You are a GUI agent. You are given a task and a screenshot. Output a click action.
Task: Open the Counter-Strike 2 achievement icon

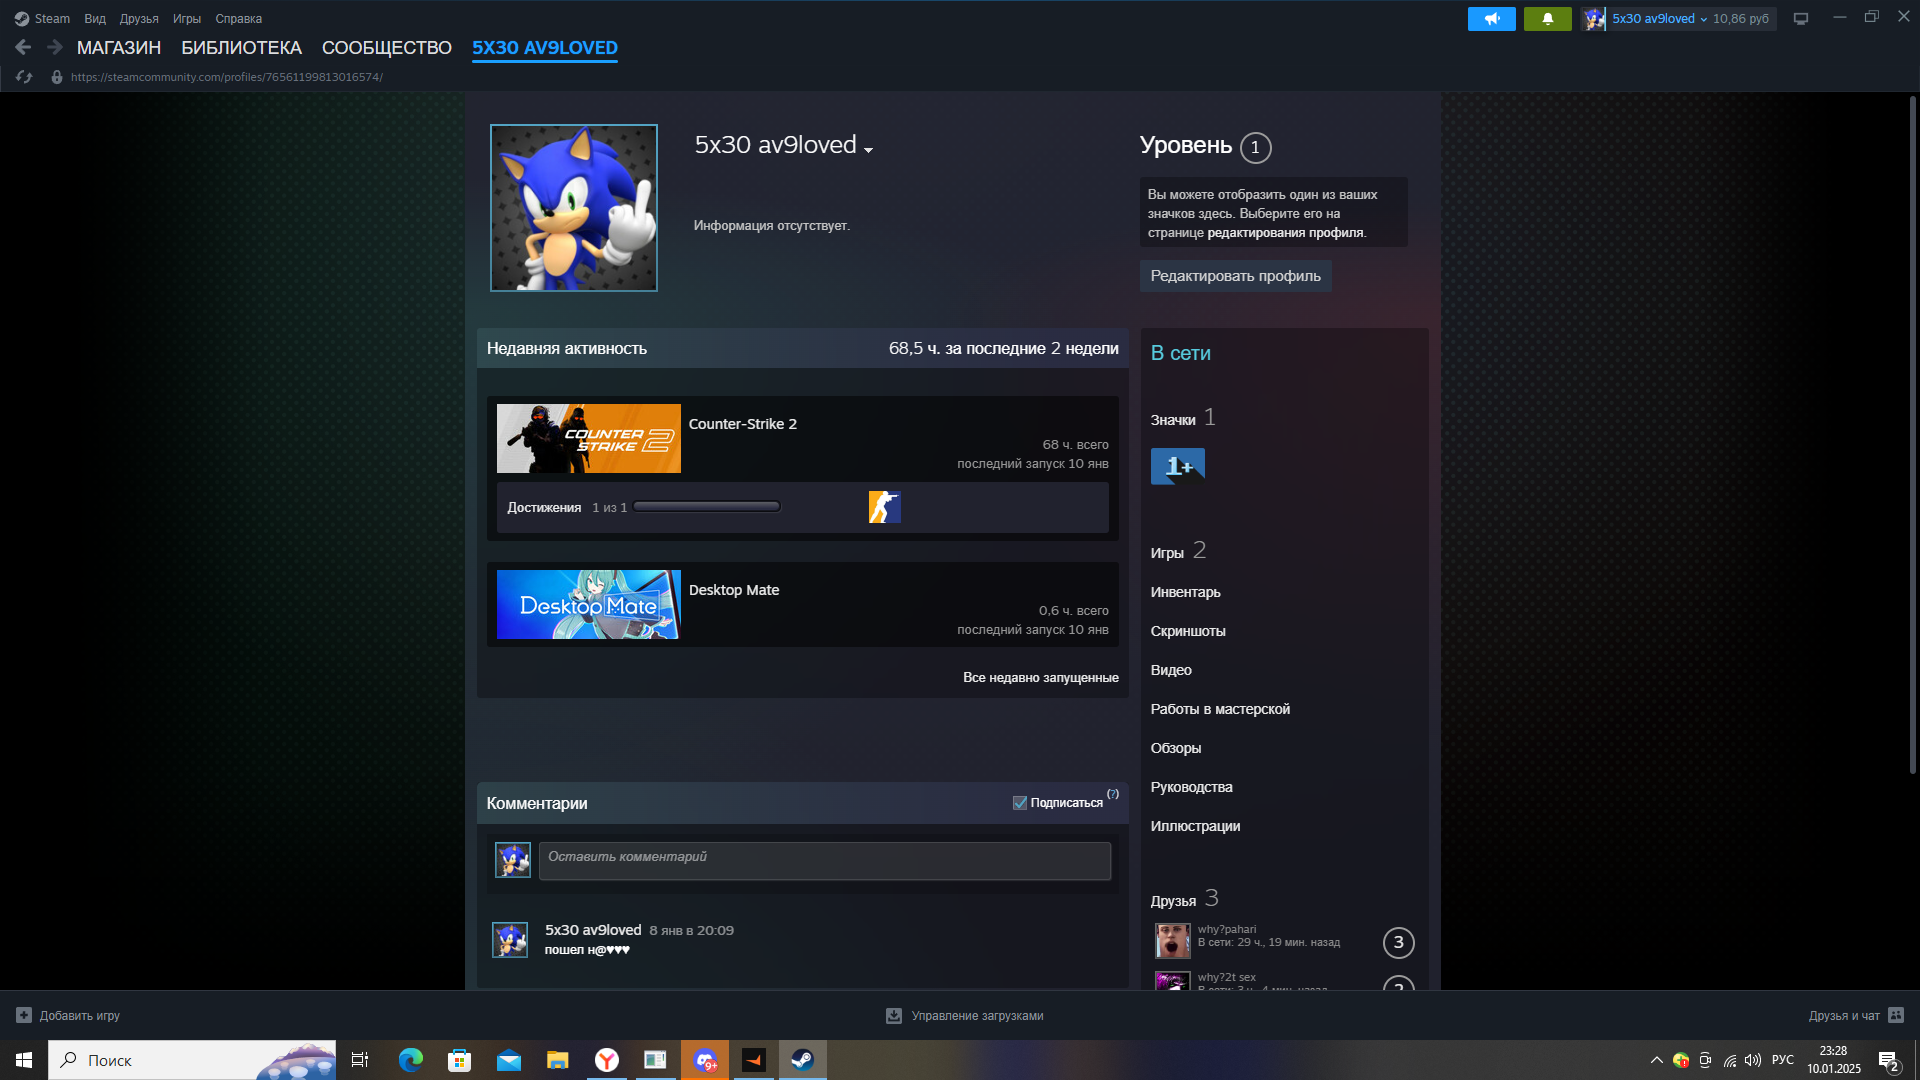point(884,507)
